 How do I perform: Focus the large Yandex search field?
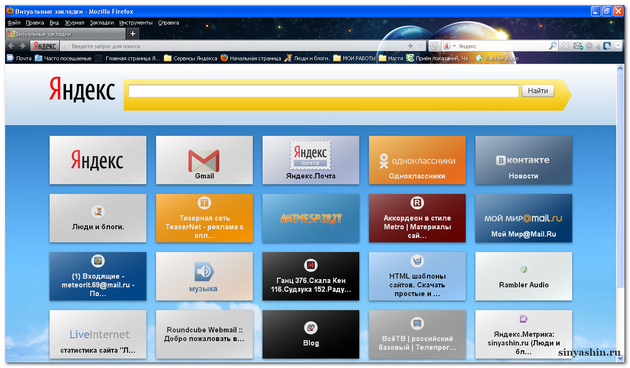[x=323, y=91]
